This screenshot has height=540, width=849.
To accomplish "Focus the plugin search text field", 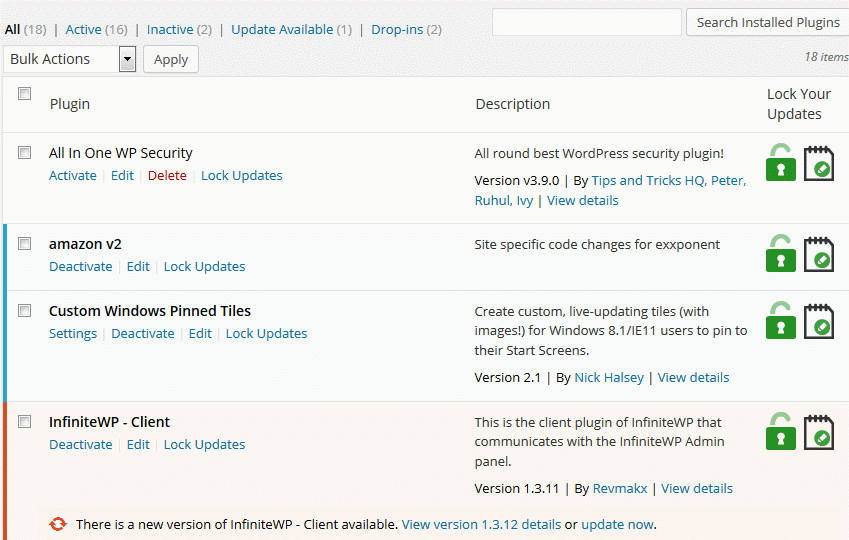I will pyautogui.click(x=586, y=22).
